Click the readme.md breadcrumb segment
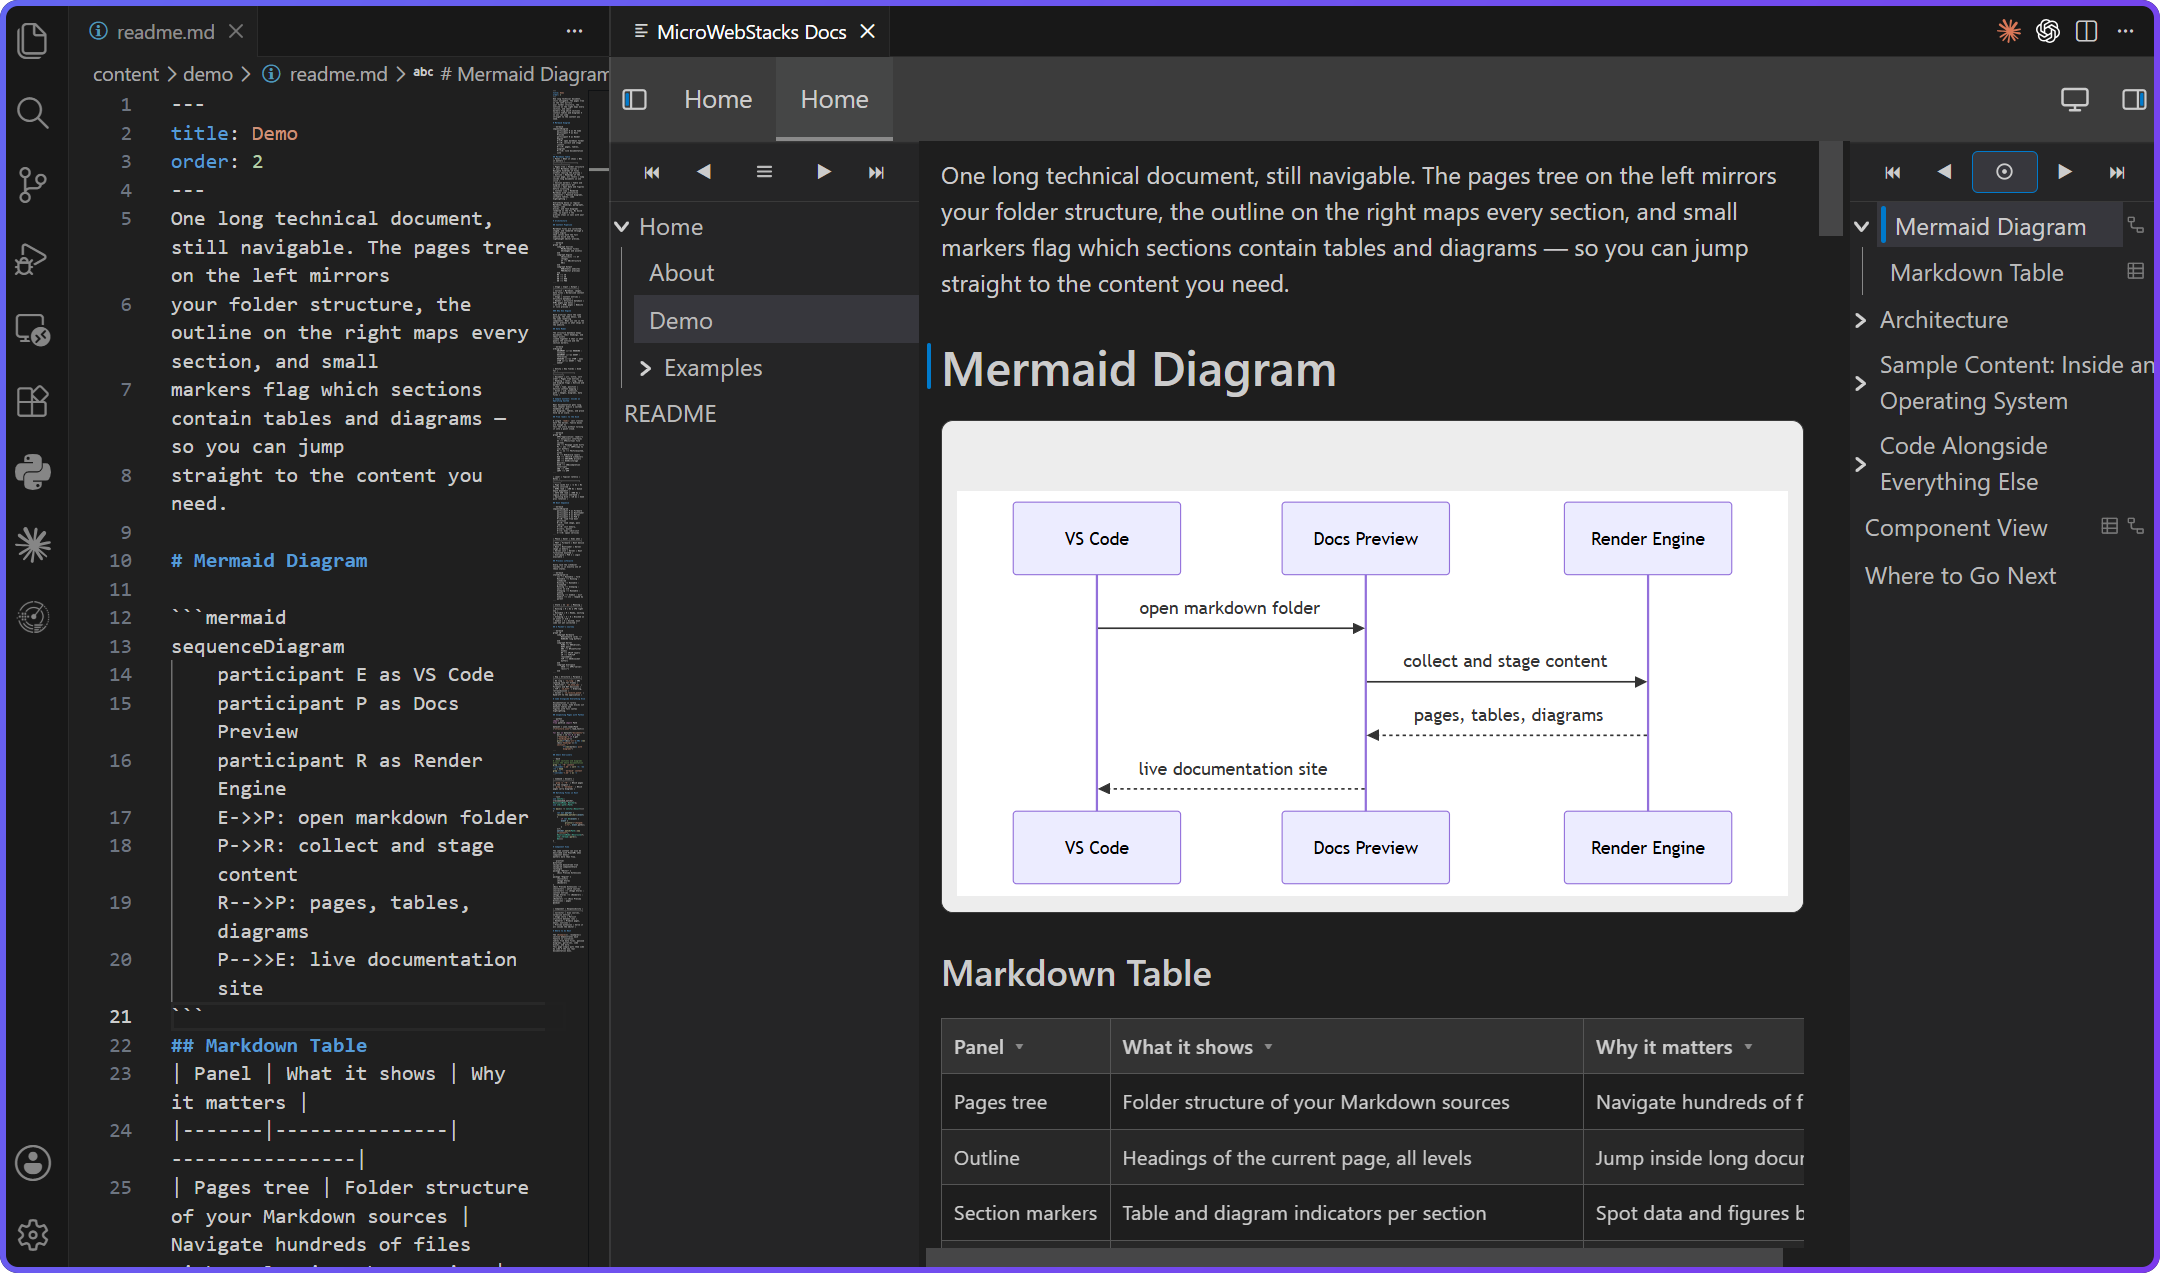Viewport: 2160px width, 1273px height. [338, 74]
